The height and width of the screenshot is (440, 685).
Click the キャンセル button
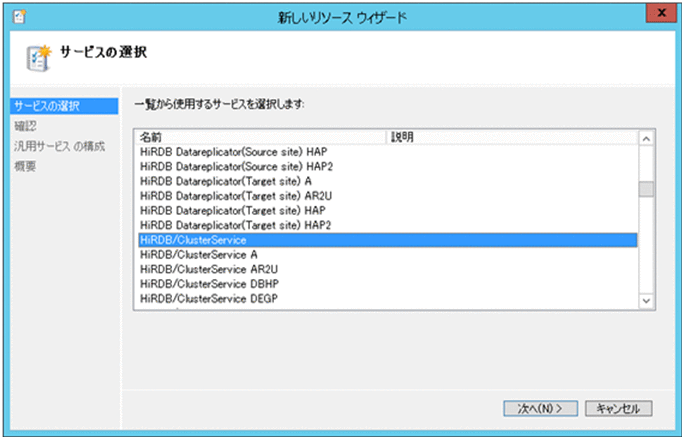(x=619, y=409)
